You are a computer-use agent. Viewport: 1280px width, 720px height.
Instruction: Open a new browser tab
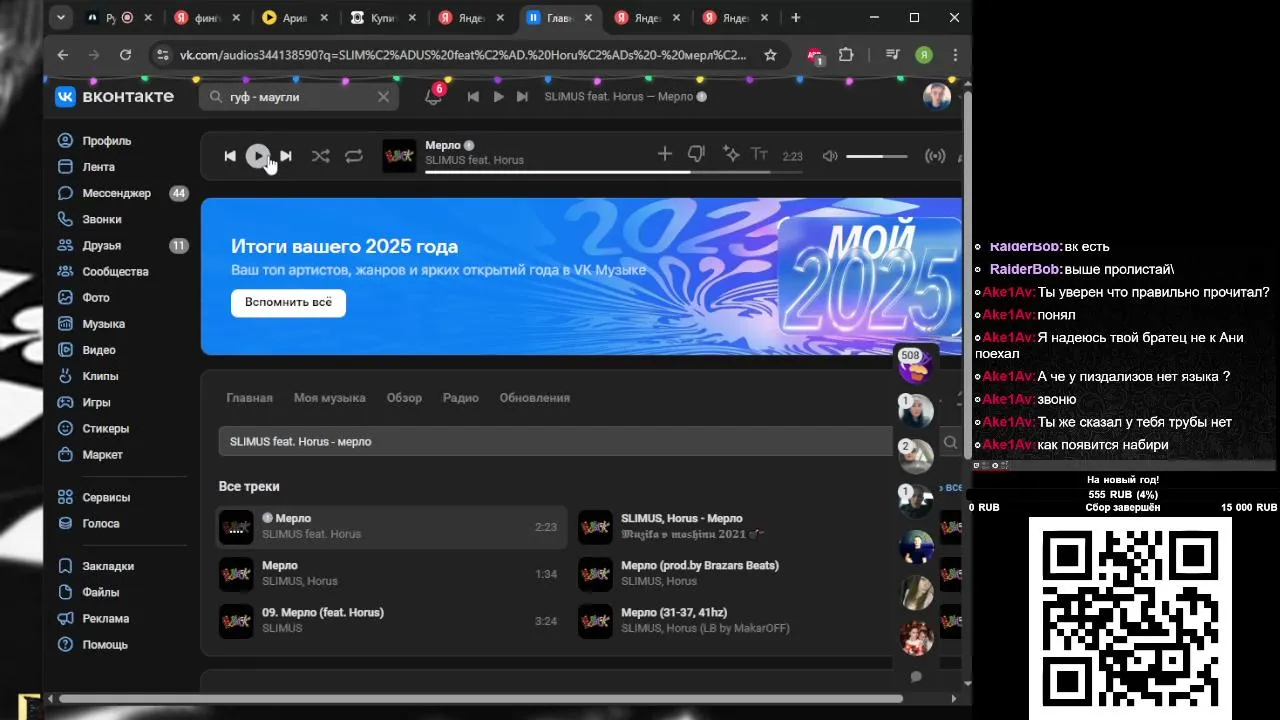[x=796, y=18]
